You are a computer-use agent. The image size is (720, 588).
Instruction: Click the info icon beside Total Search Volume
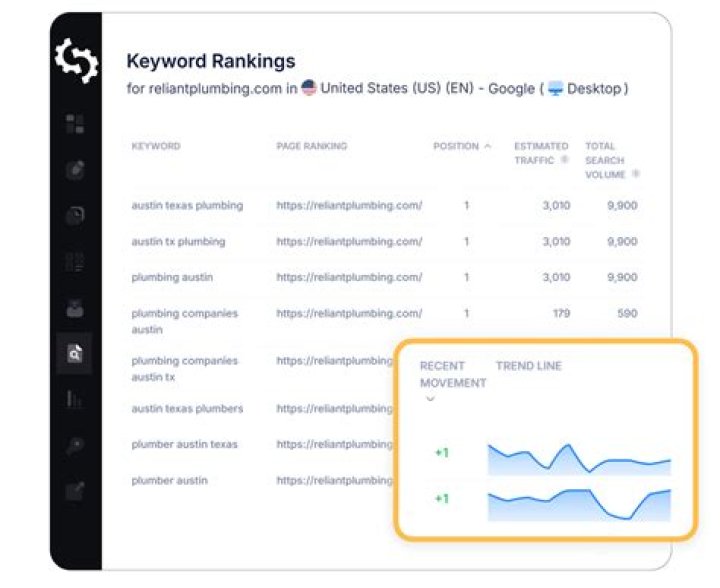coord(636,174)
